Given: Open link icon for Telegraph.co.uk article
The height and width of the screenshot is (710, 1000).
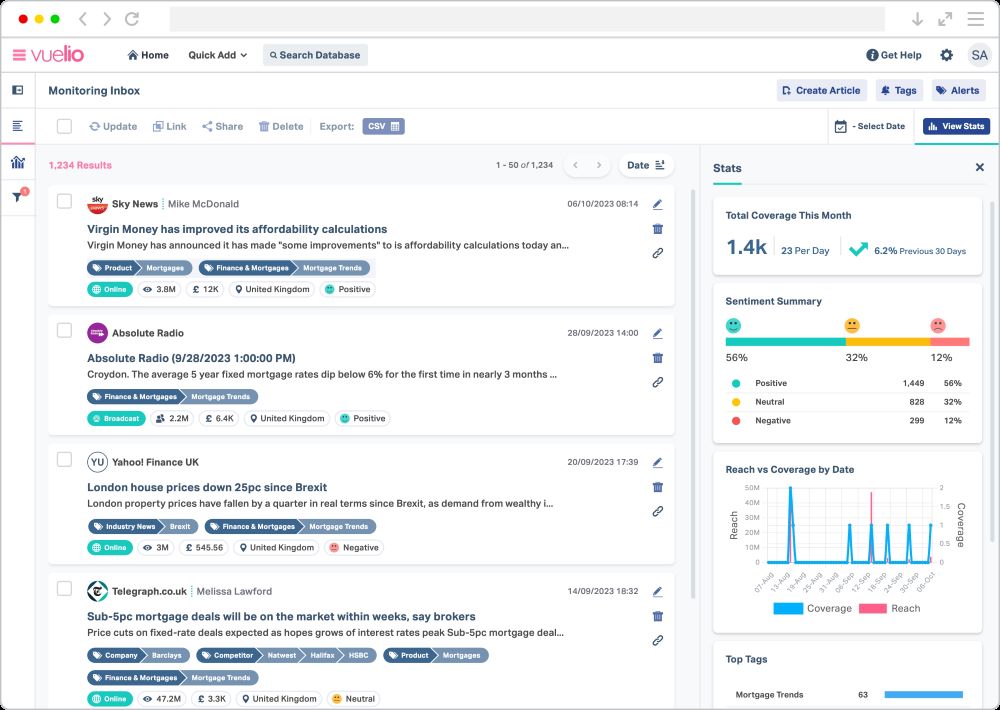Looking at the screenshot, I should [658, 640].
